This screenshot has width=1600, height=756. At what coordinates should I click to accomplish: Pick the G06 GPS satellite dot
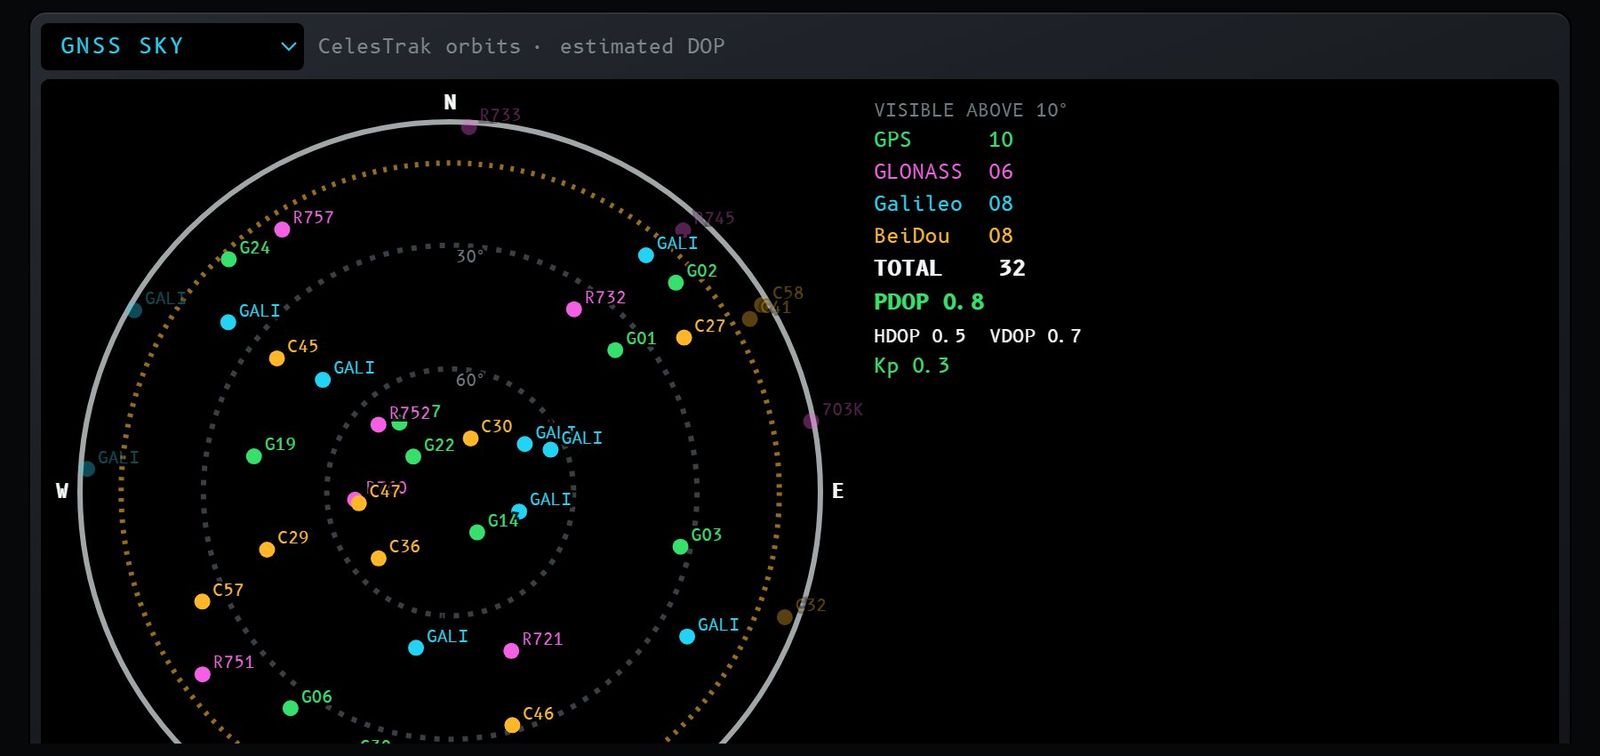pyautogui.click(x=290, y=708)
